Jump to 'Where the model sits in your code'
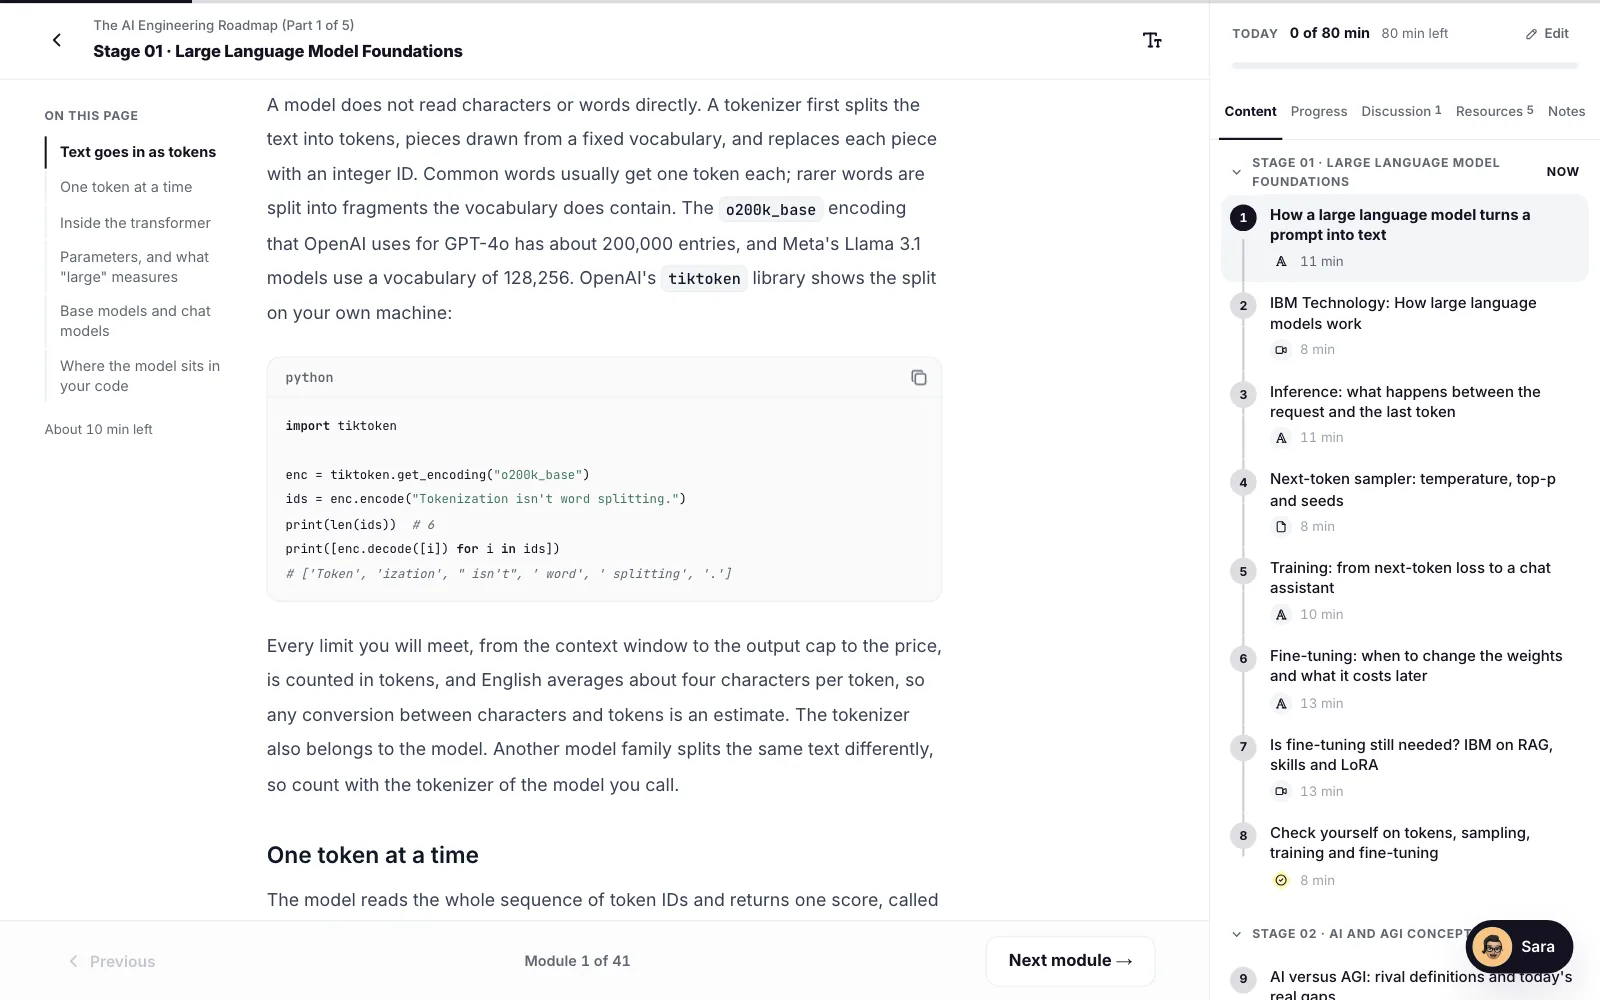 (140, 376)
